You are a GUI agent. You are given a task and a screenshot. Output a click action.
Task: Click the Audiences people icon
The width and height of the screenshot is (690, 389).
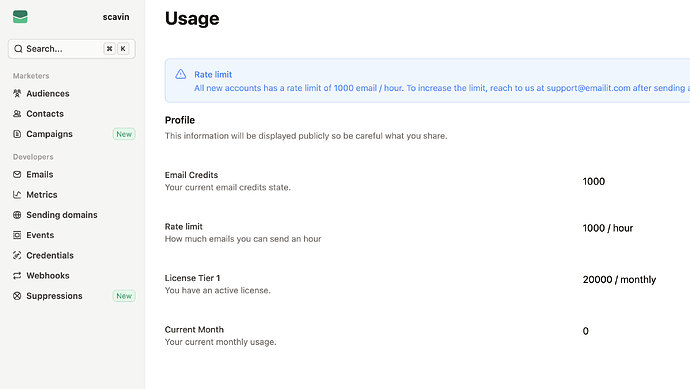pyautogui.click(x=17, y=93)
